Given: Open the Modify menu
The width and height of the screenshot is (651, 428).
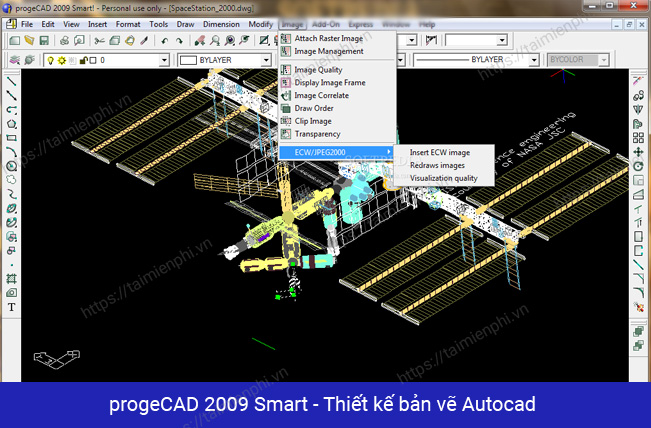Looking at the screenshot, I should [x=261, y=24].
